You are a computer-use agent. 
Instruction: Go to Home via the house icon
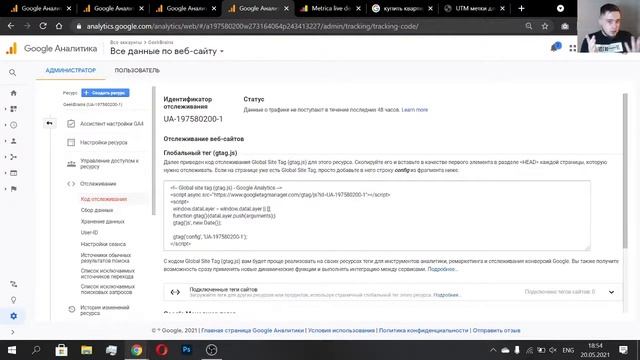[x=13, y=93]
